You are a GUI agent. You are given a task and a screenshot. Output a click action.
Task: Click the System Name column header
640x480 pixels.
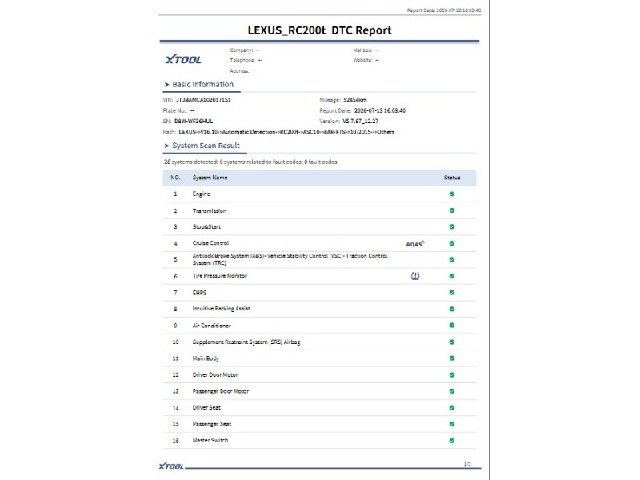(210, 178)
